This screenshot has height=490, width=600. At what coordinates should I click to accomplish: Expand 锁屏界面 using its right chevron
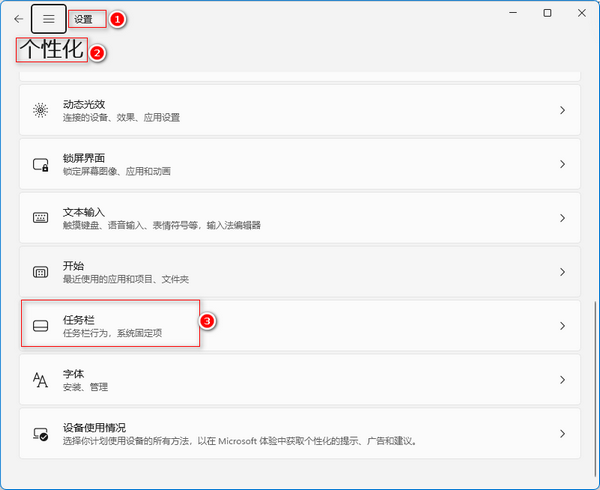563,164
